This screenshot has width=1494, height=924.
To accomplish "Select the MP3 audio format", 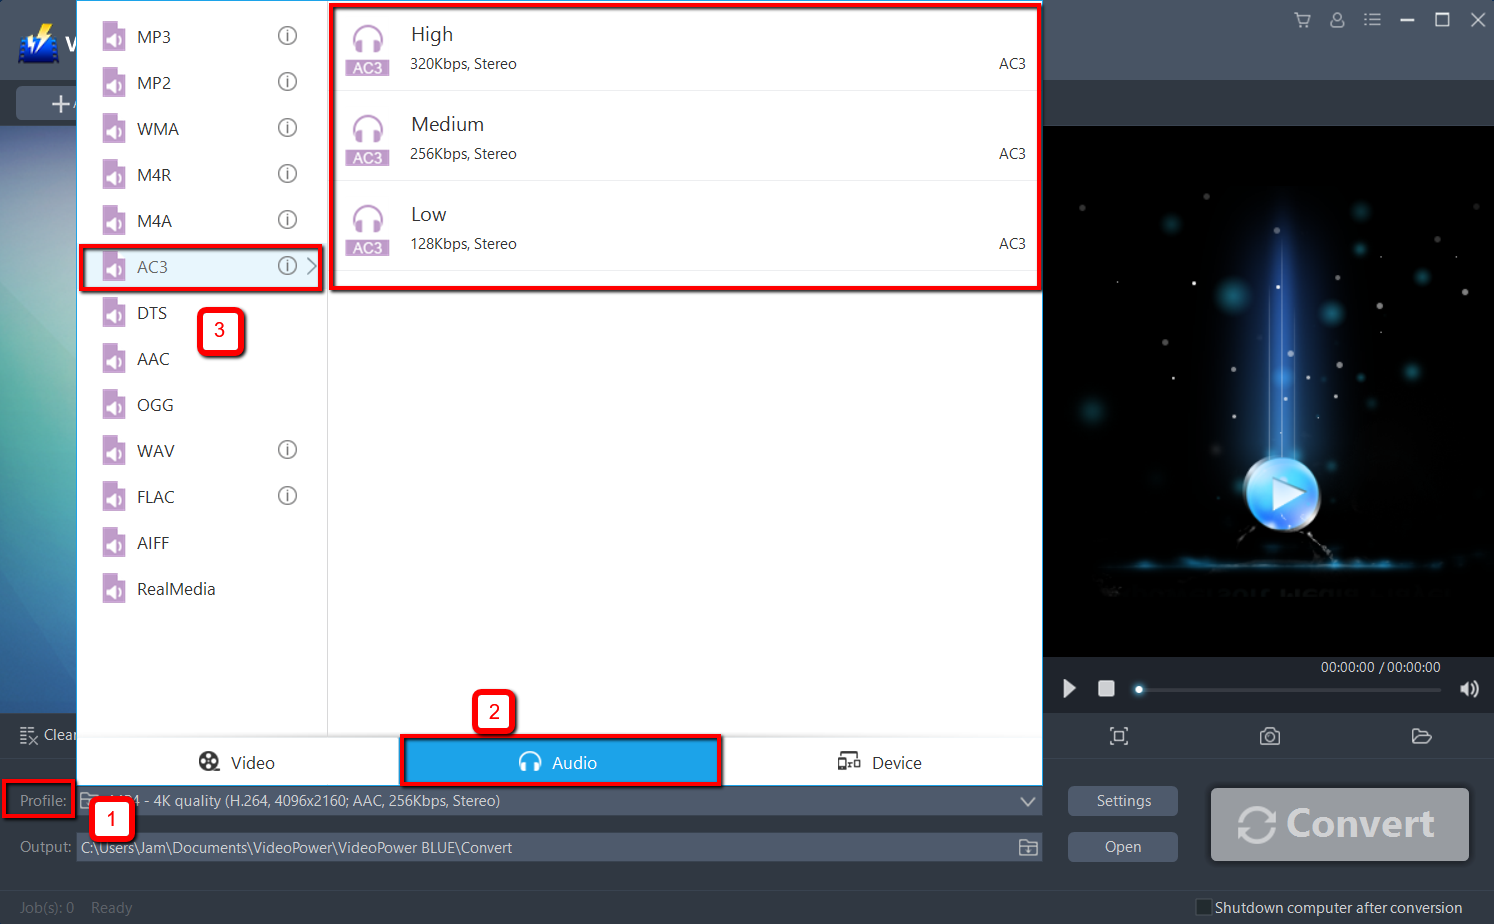I will (x=155, y=36).
